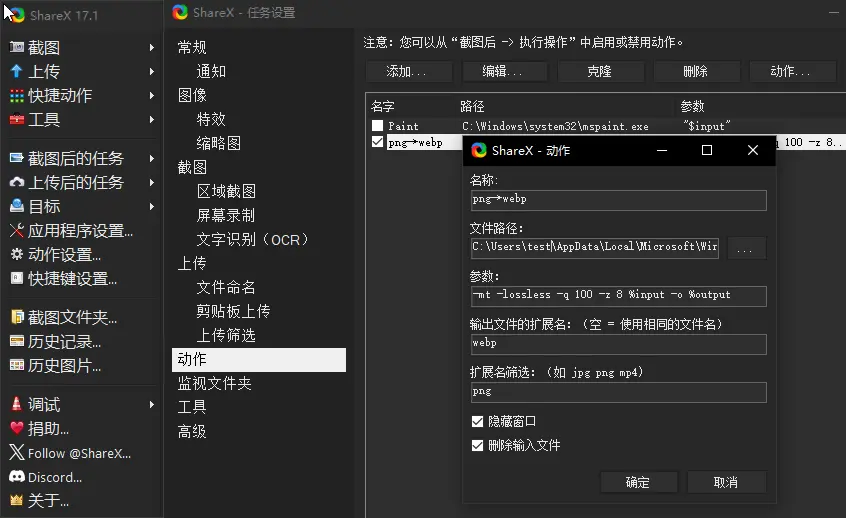The width and height of the screenshot is (846, 518).
Task: Click the 路径 column header
Action: (x=472, y=106)
